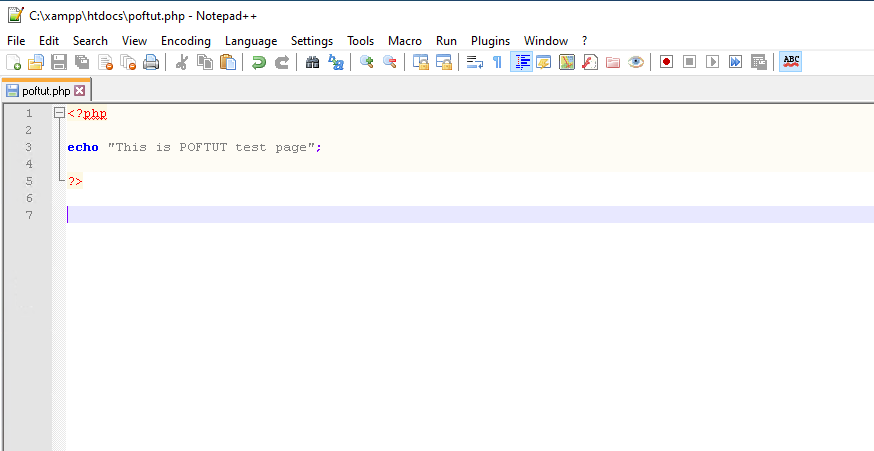This screenshot has height=451, width=874.
Task: Click the ?> closing tag on line 5
Action: click(x=75, y=181)
